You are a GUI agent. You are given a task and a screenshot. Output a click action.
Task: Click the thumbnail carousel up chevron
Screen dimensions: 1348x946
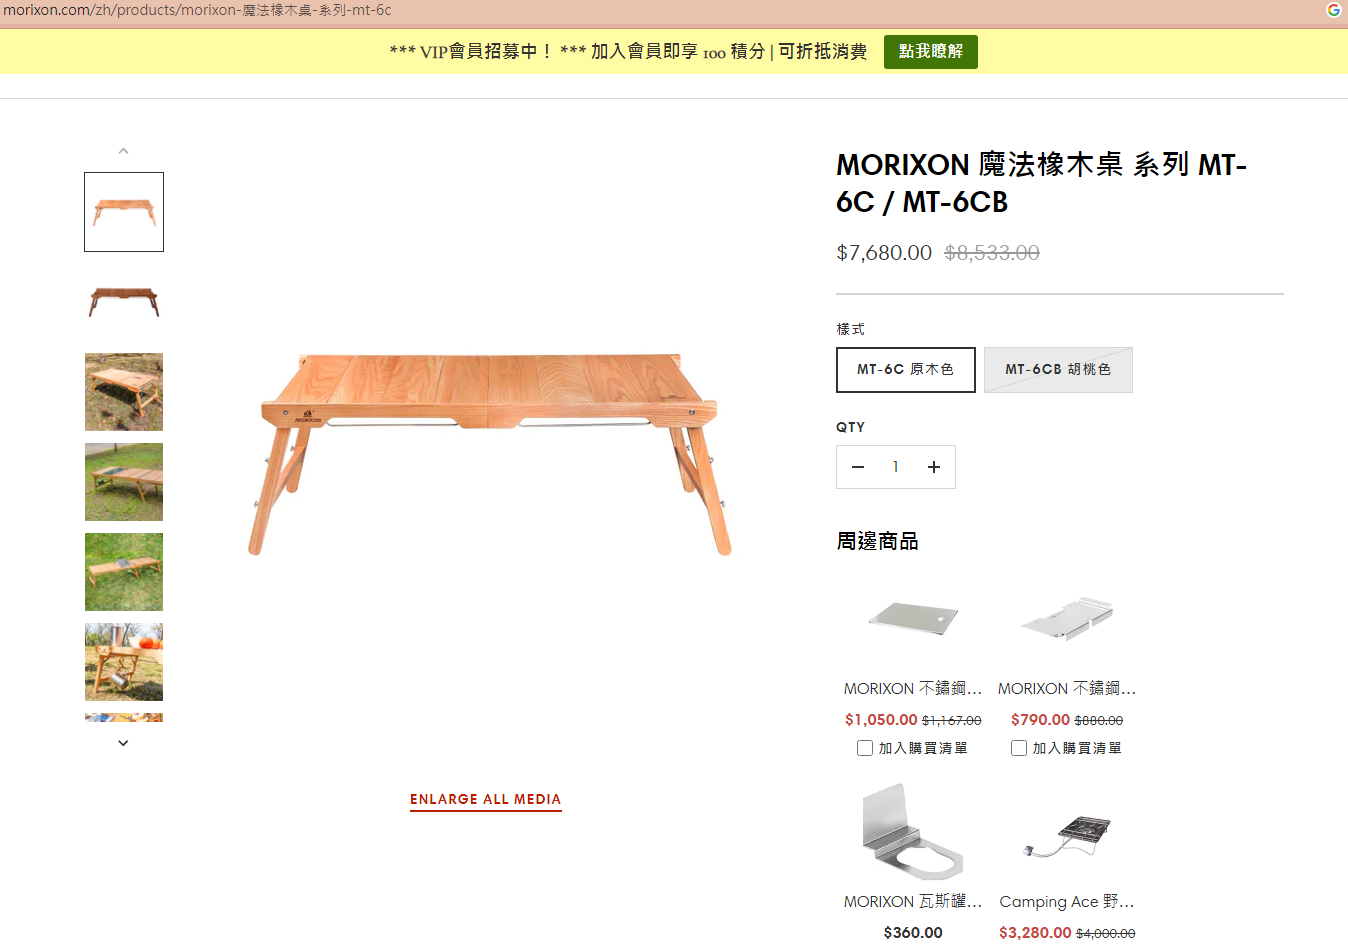click(x=123, y=151)
